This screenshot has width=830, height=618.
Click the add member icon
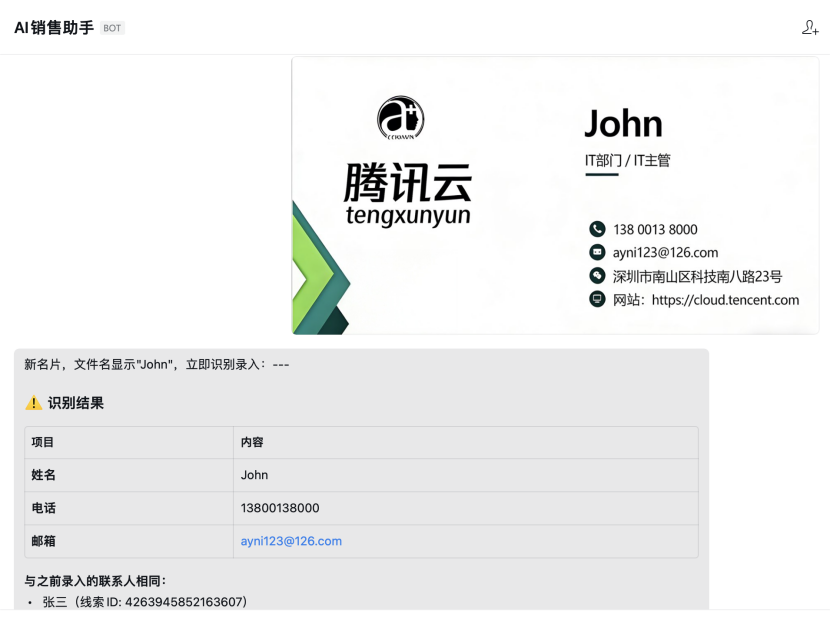[x=809, y=27]
